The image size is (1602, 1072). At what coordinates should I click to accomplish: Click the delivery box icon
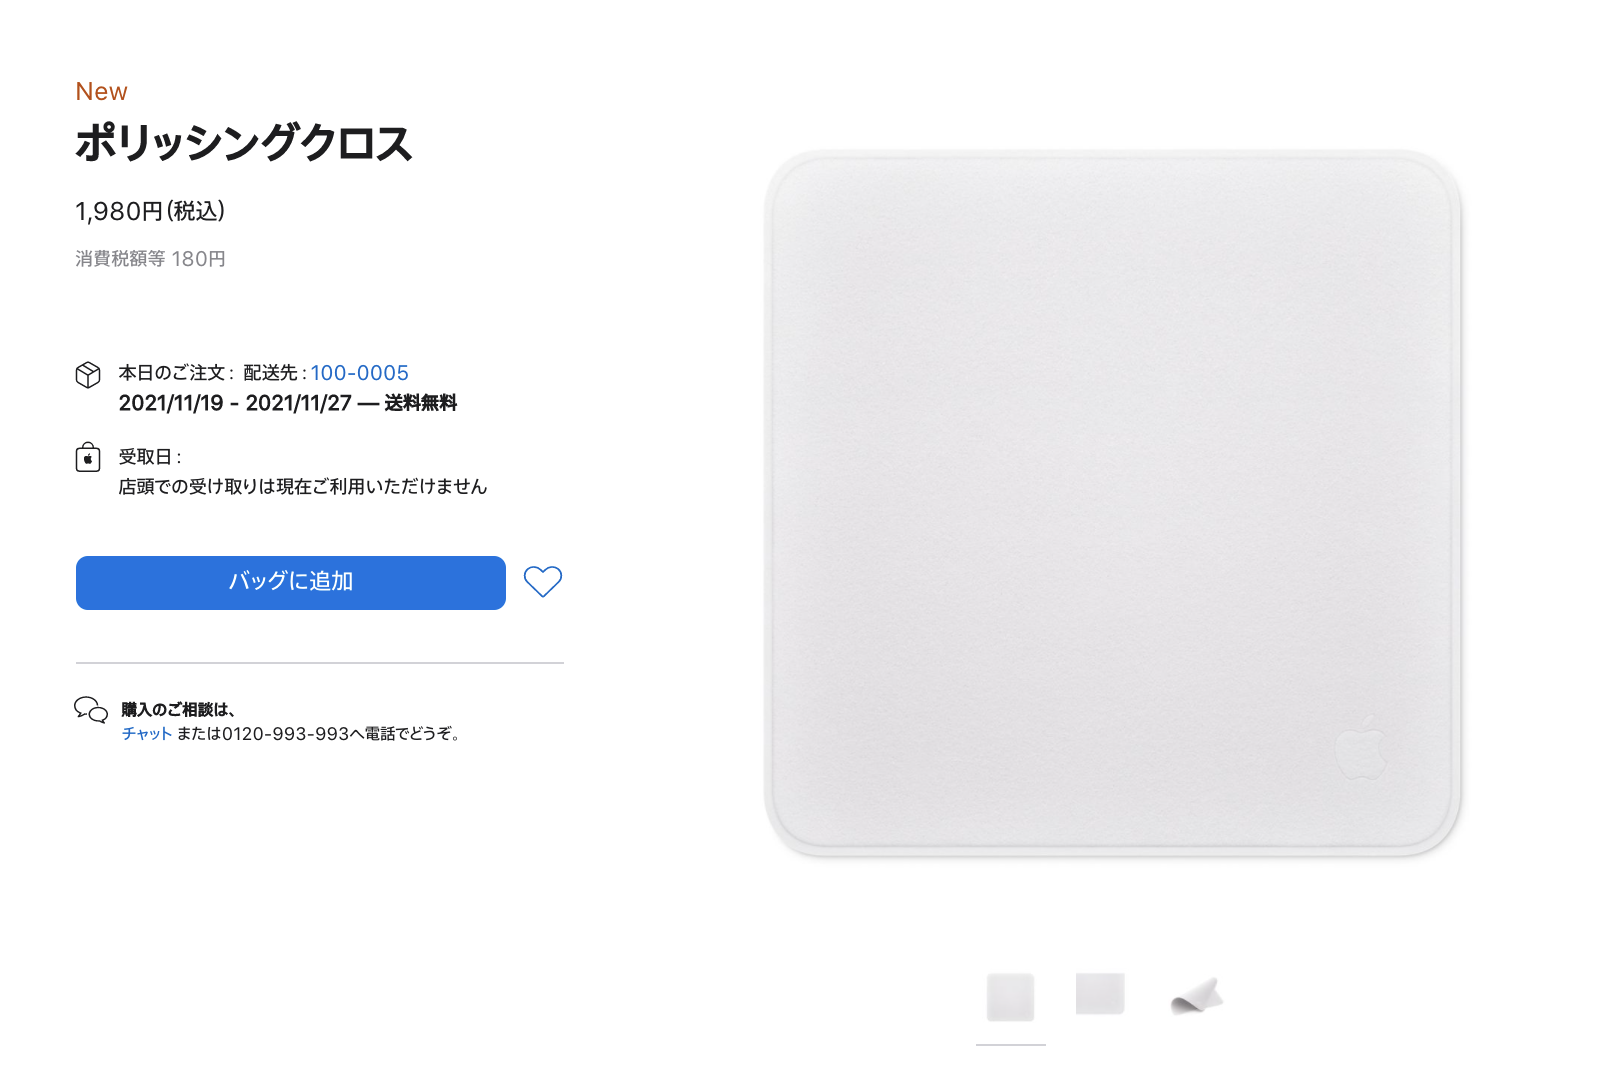tap(88, 375)
